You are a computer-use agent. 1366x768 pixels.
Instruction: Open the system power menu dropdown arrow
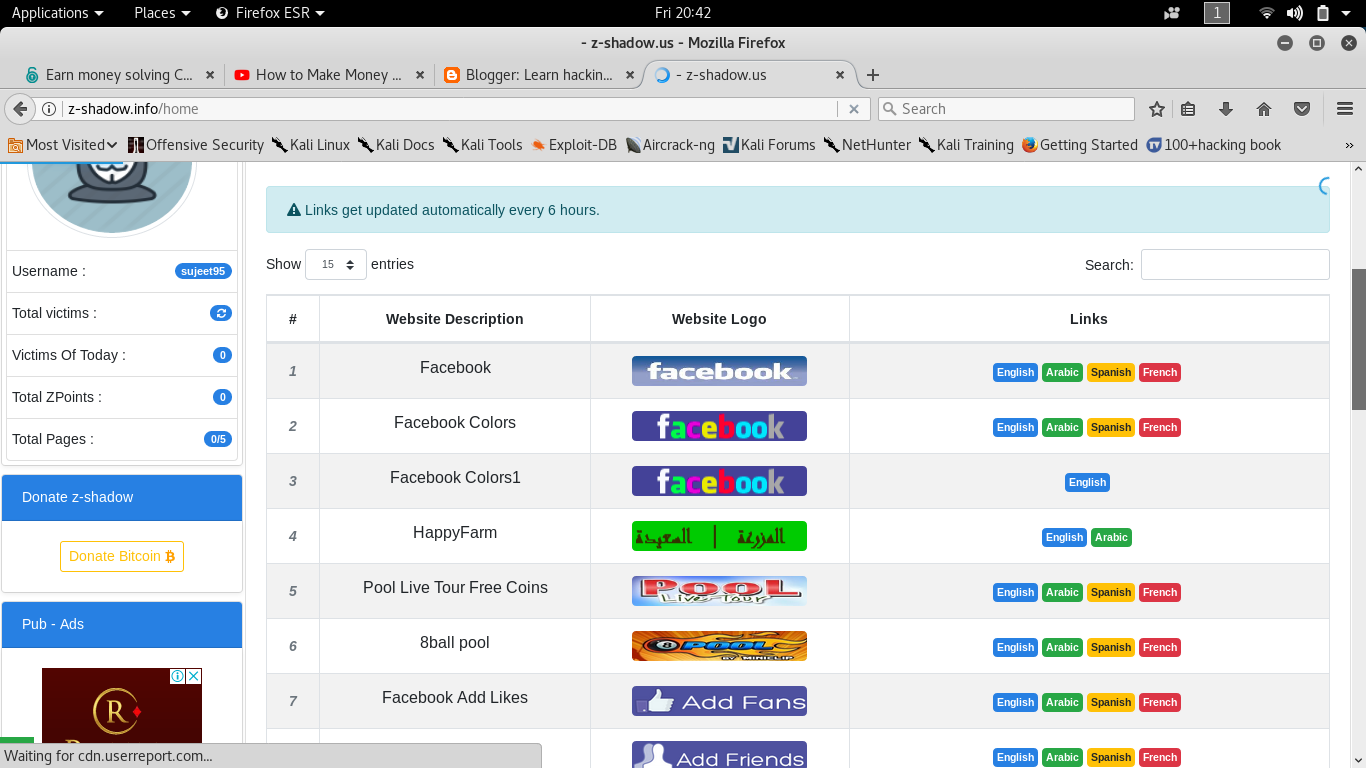(x=1348, y=13)
